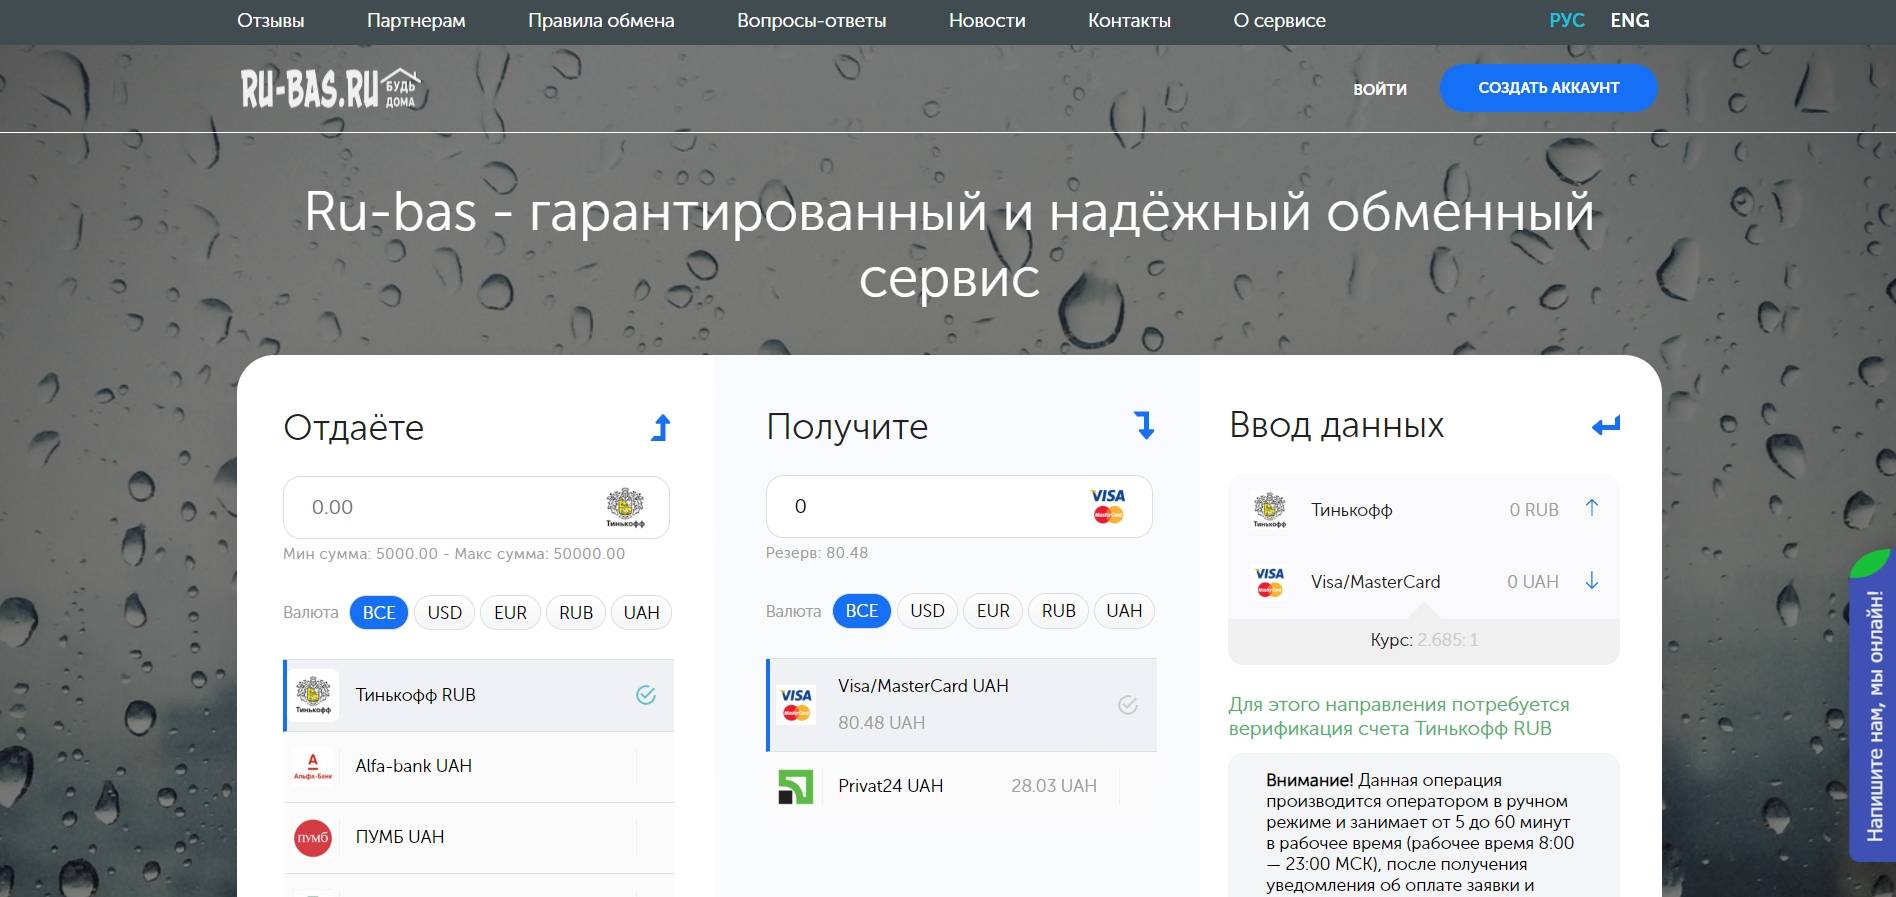1896x897 pixels.
Task: Open the Новости menu item
Action: coord(987,20)
